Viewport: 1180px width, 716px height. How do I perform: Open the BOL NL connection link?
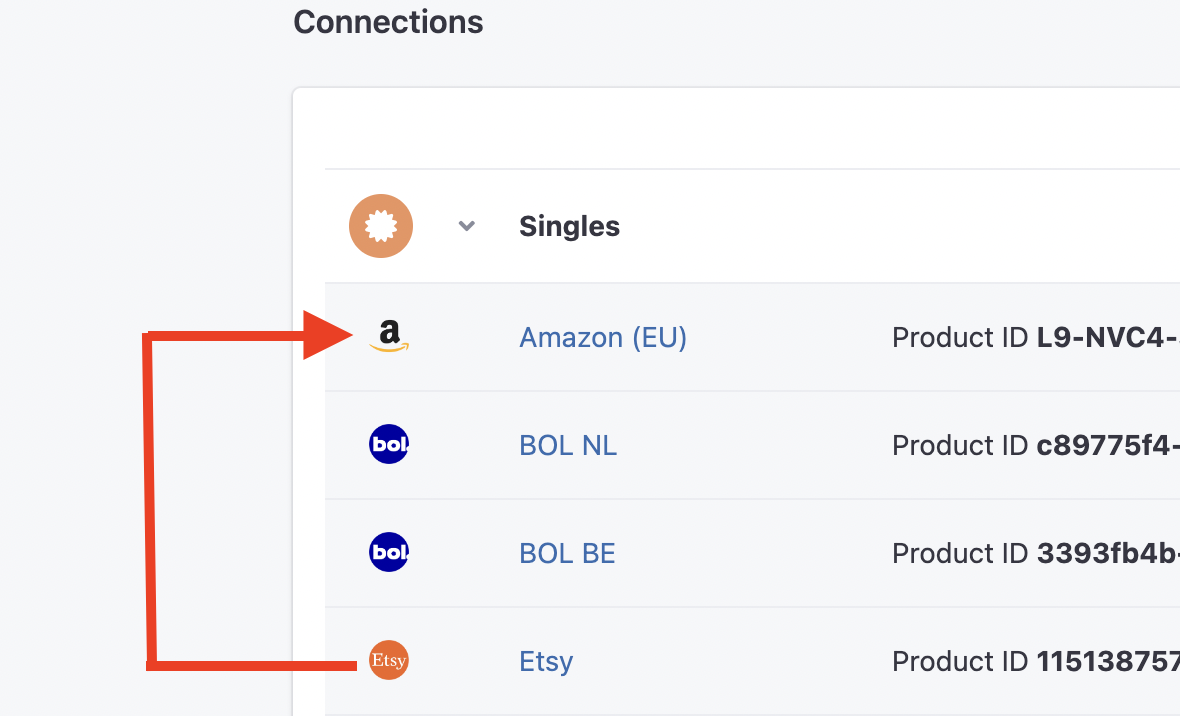(x=568, y=445)
